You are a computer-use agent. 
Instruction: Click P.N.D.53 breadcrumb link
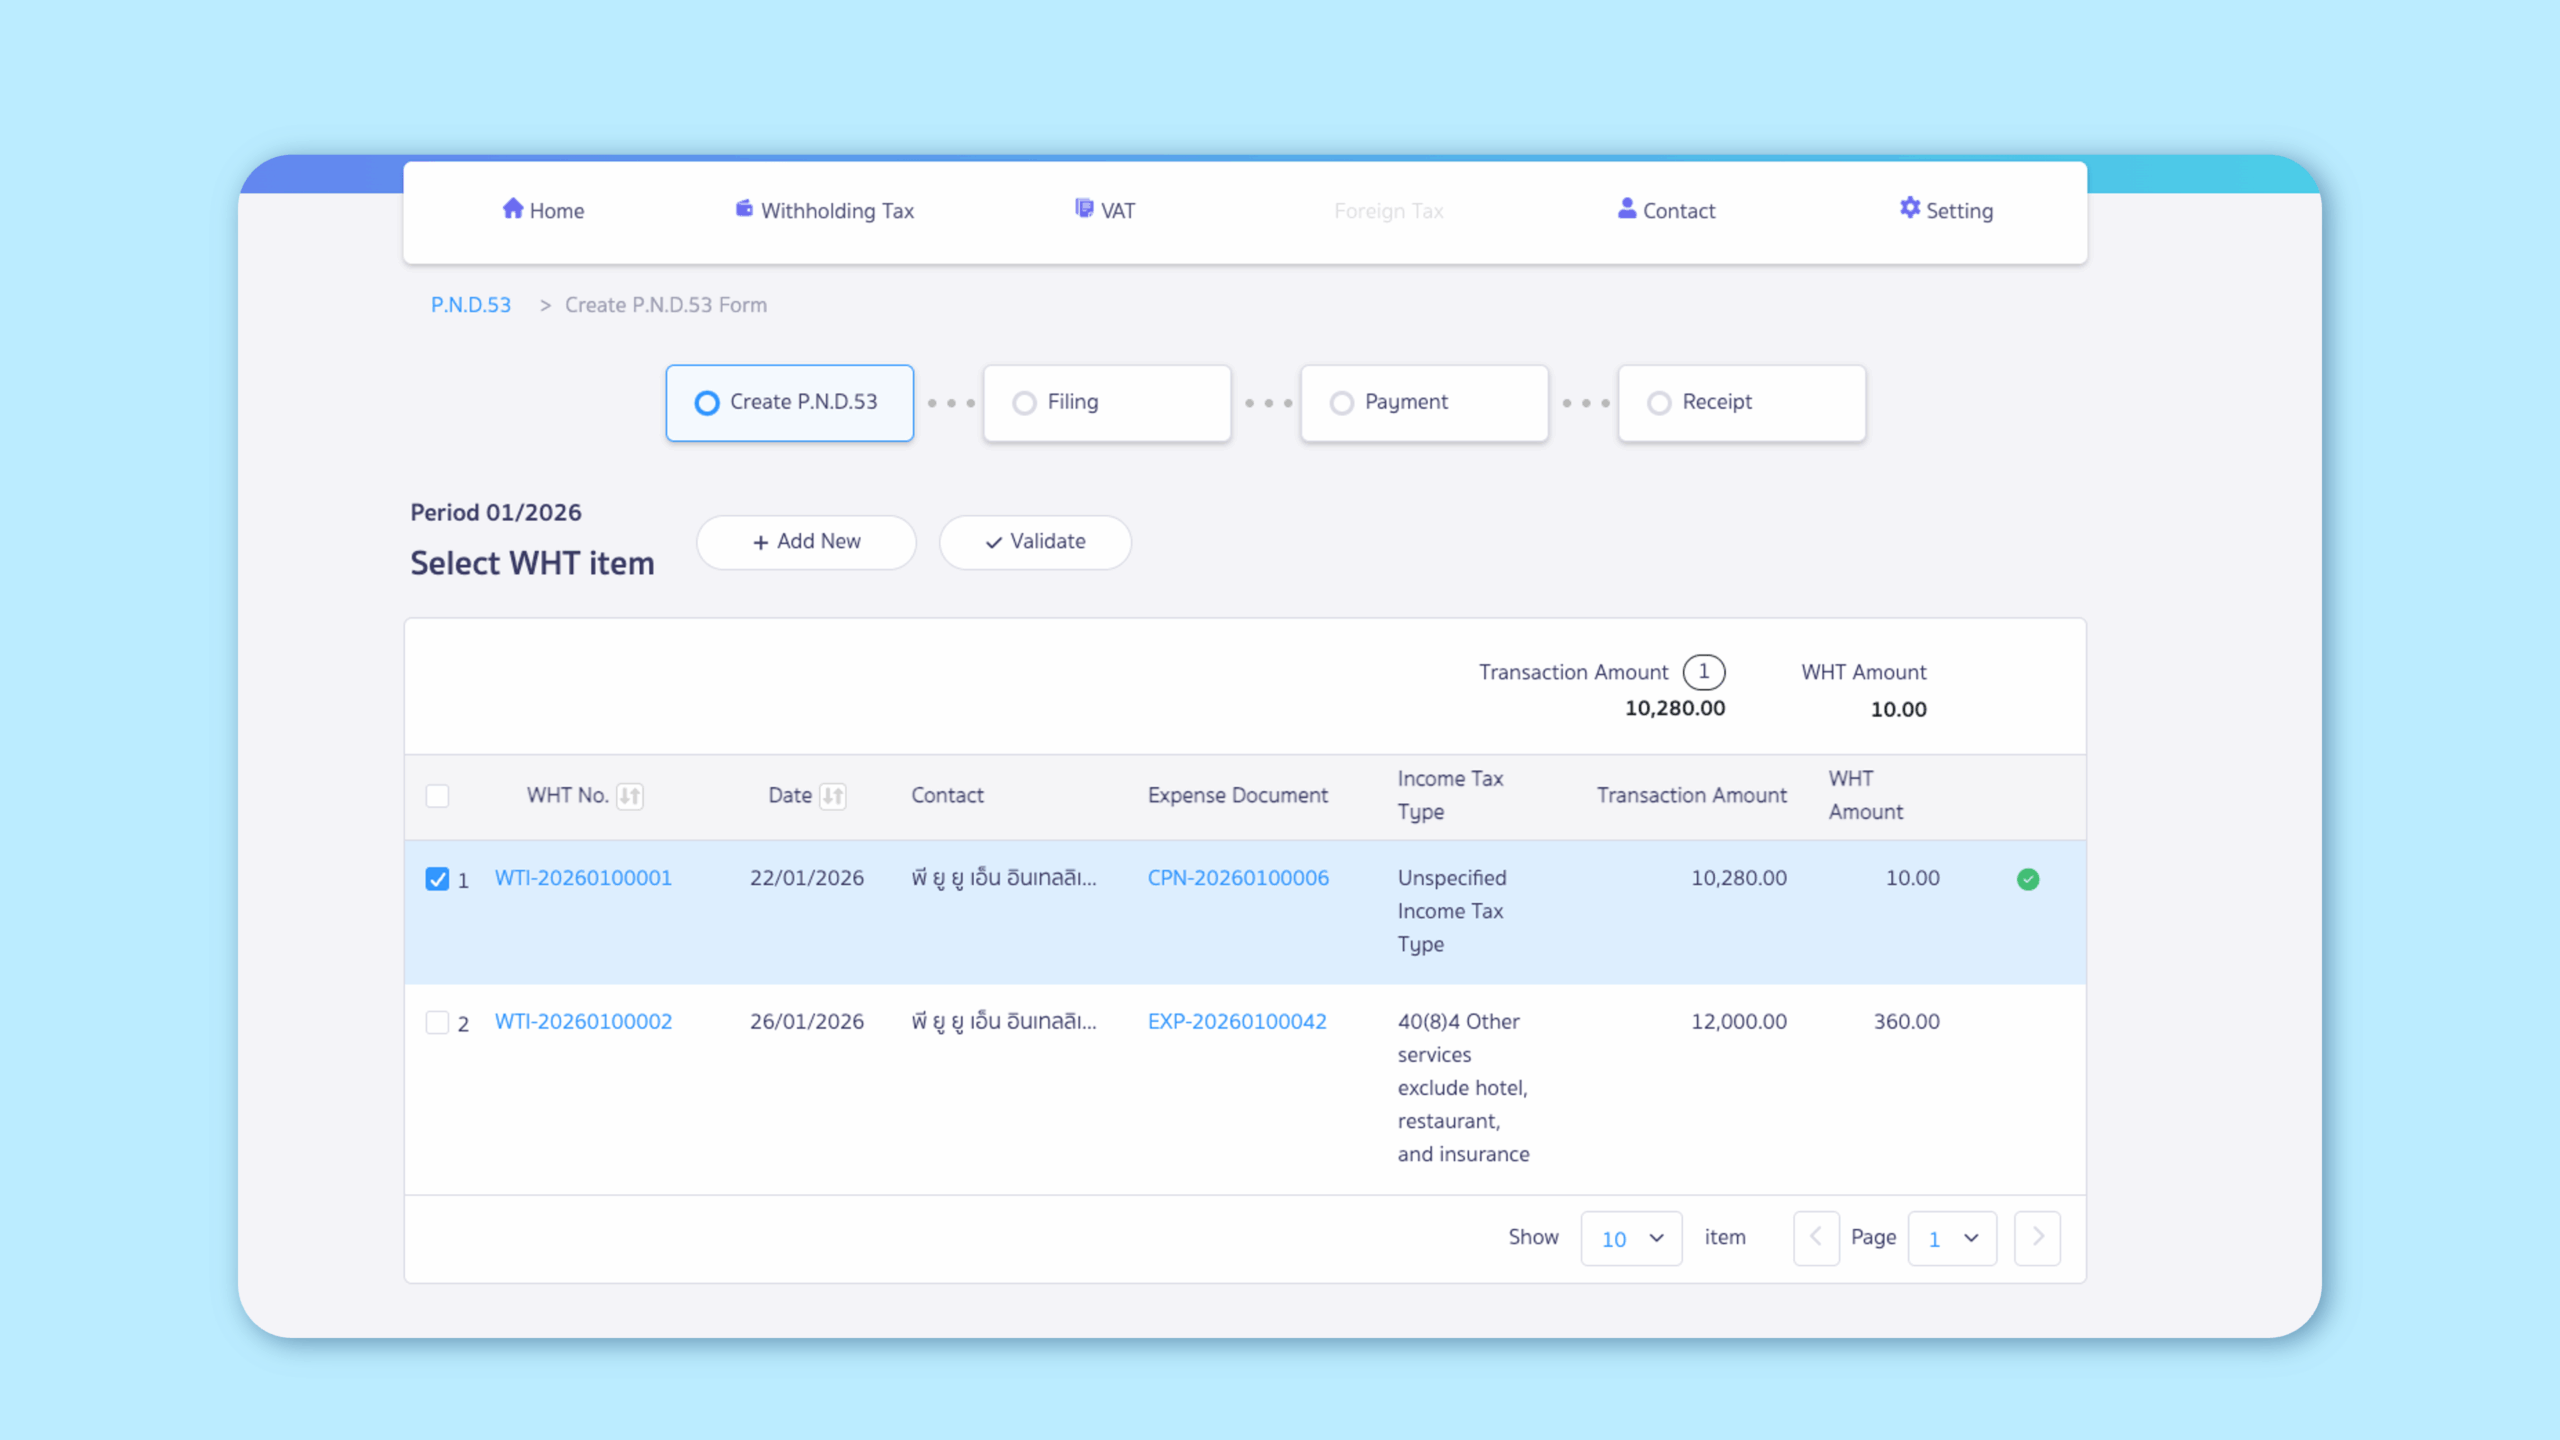471,305
